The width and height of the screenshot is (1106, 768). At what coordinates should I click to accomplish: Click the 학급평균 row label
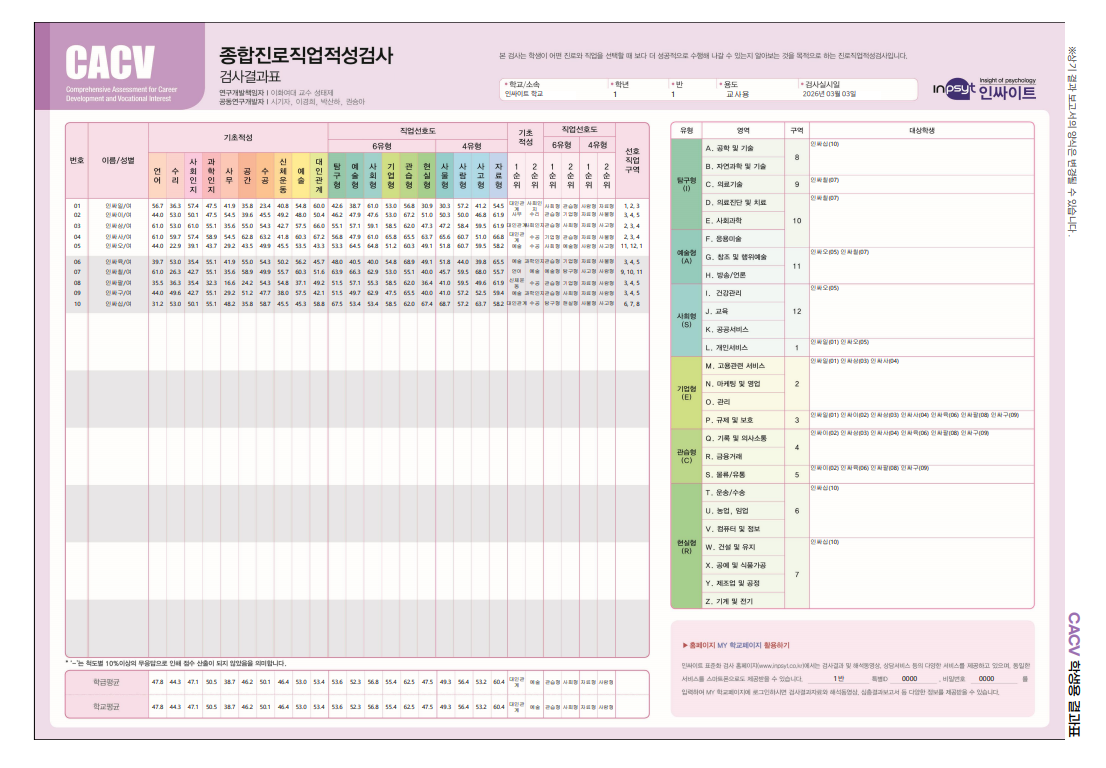click(x=107, y=682)
